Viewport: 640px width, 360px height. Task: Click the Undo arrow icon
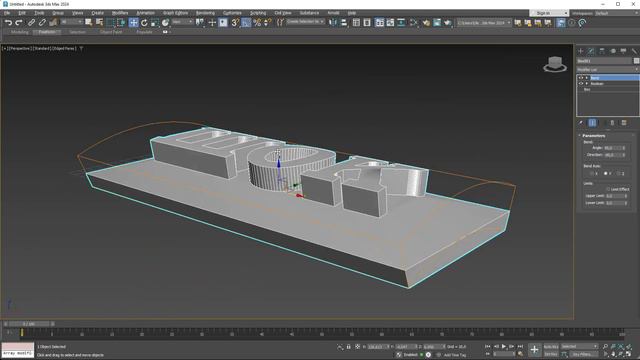pos(8,23)
